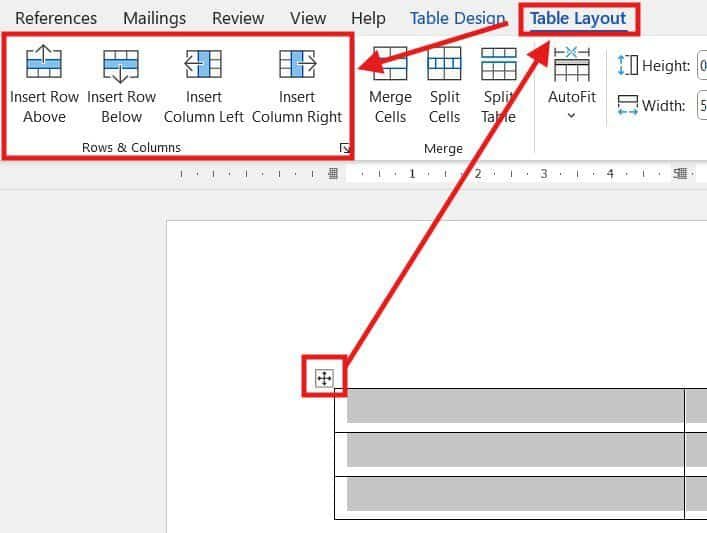The width and height of the screenshot is (707, 533).
Task: Click the table move handle
Action: pos(324,378)
